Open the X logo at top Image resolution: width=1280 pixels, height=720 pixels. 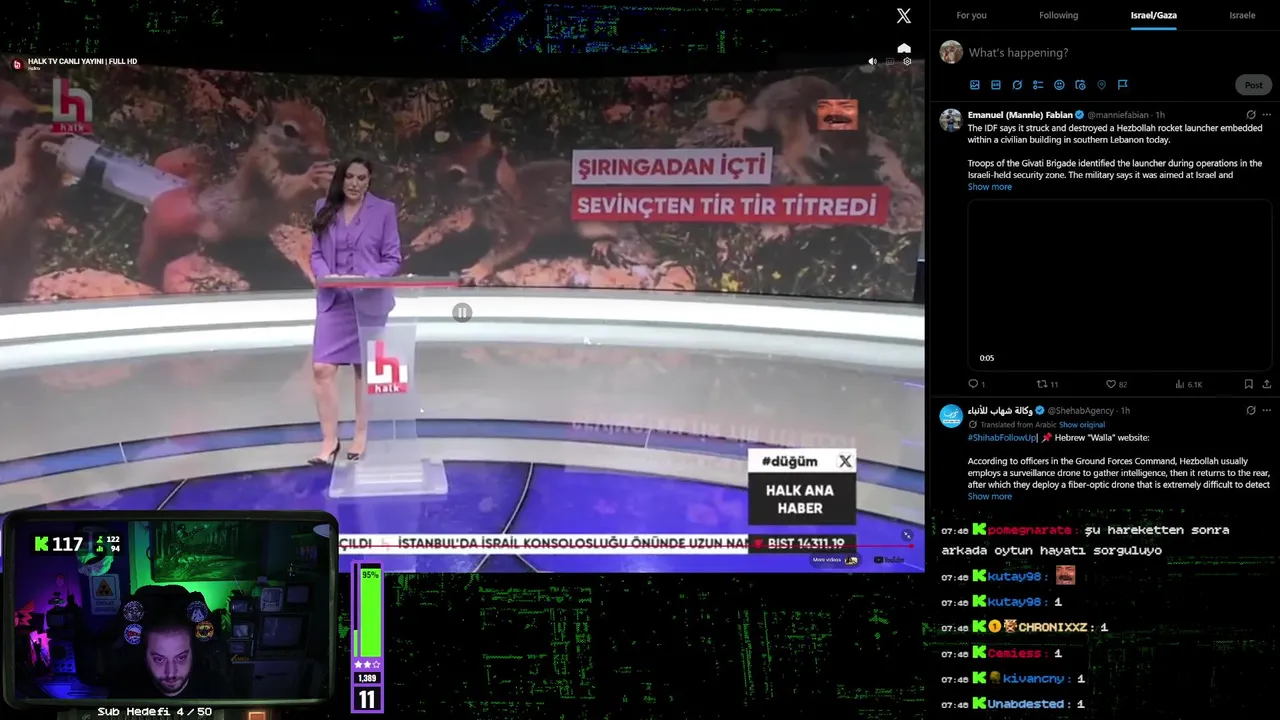(x=904, y=15)
